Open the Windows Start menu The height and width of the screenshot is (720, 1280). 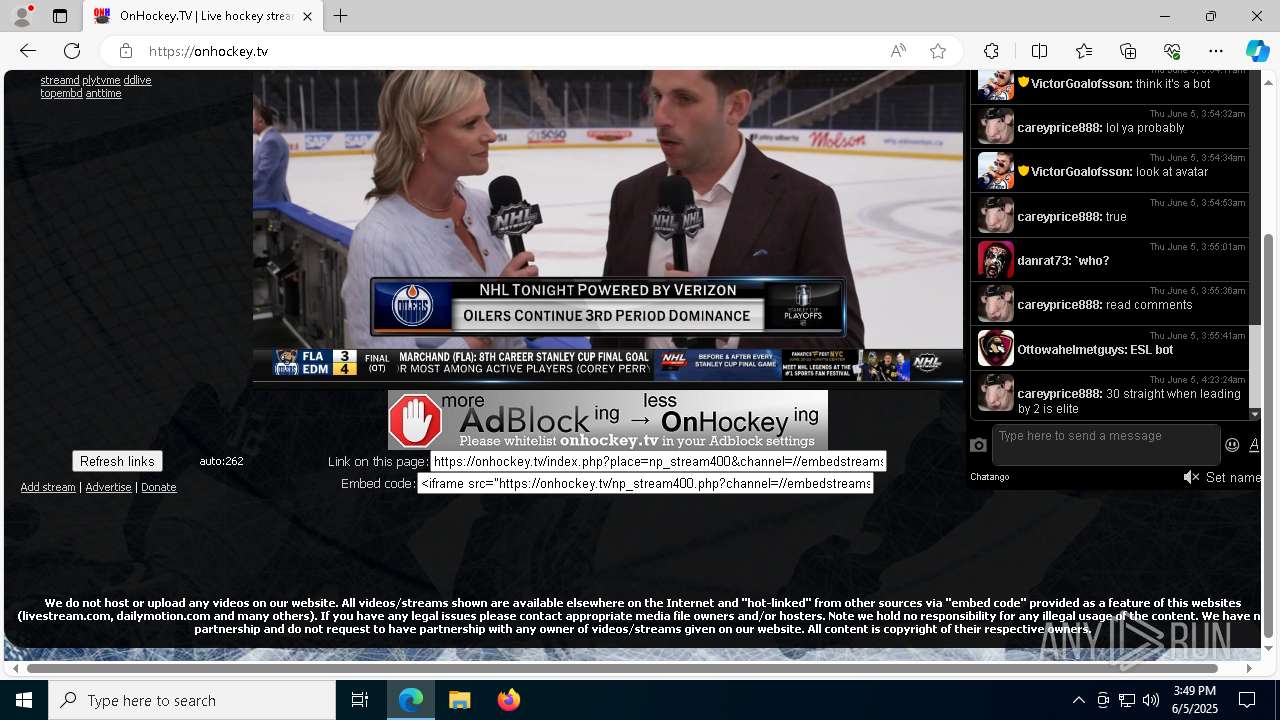tap(24, 700)
